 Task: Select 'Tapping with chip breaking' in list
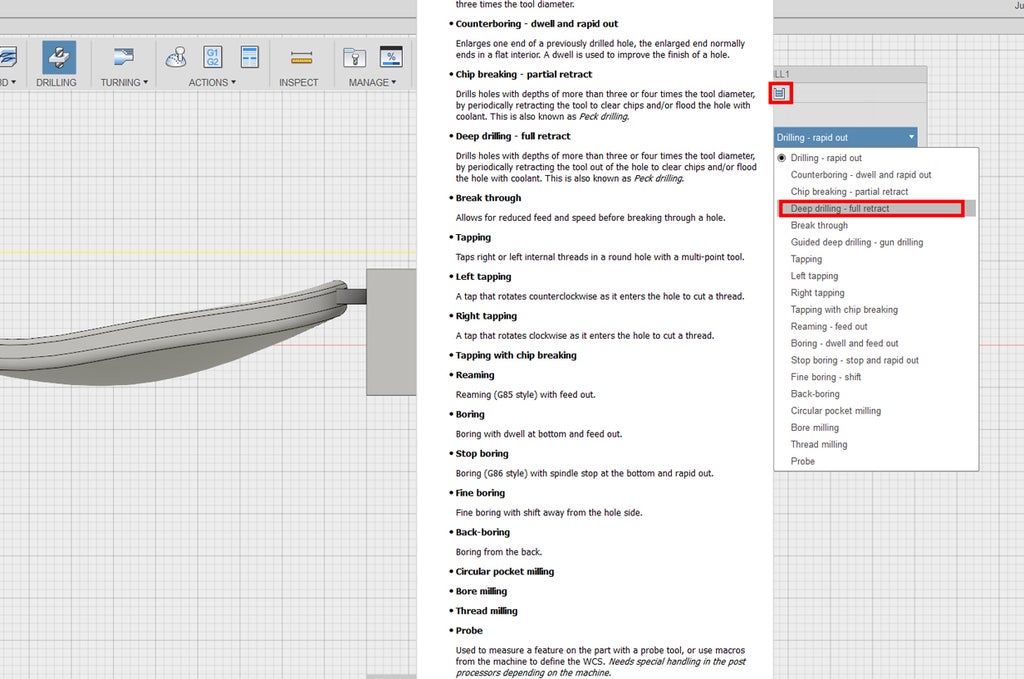(876, 309)
